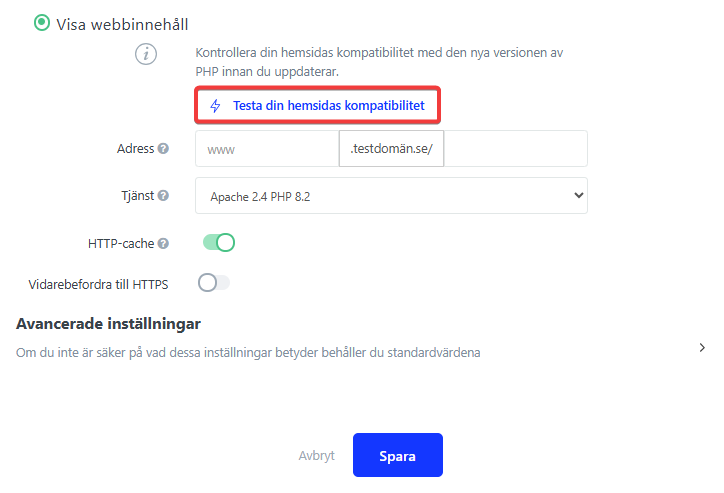Click the Tjänst label text
This screenshot has width=724, height=493.
coord(137,196)
